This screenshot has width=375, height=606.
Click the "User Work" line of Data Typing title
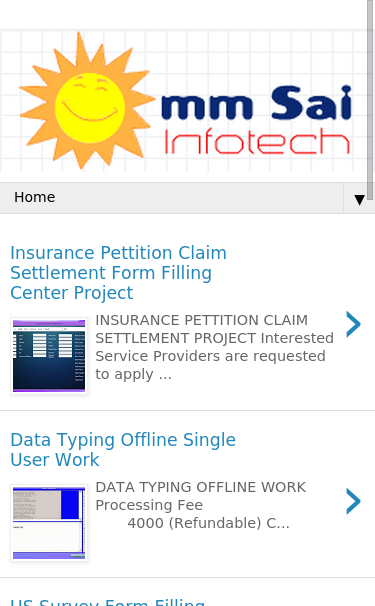click(x=55, y=460)
